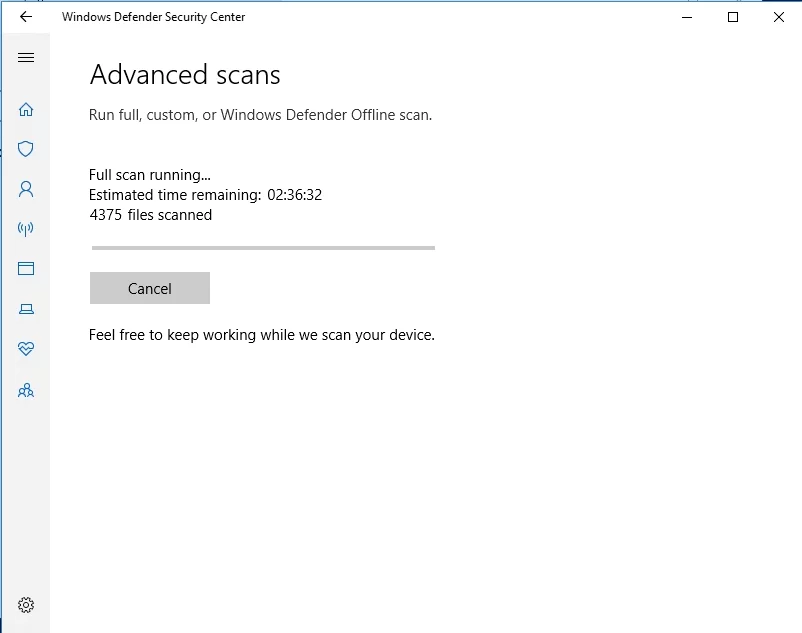Open Device security laptop icon
This screenshot has width=802, height=633.
[x=26, y=309]
